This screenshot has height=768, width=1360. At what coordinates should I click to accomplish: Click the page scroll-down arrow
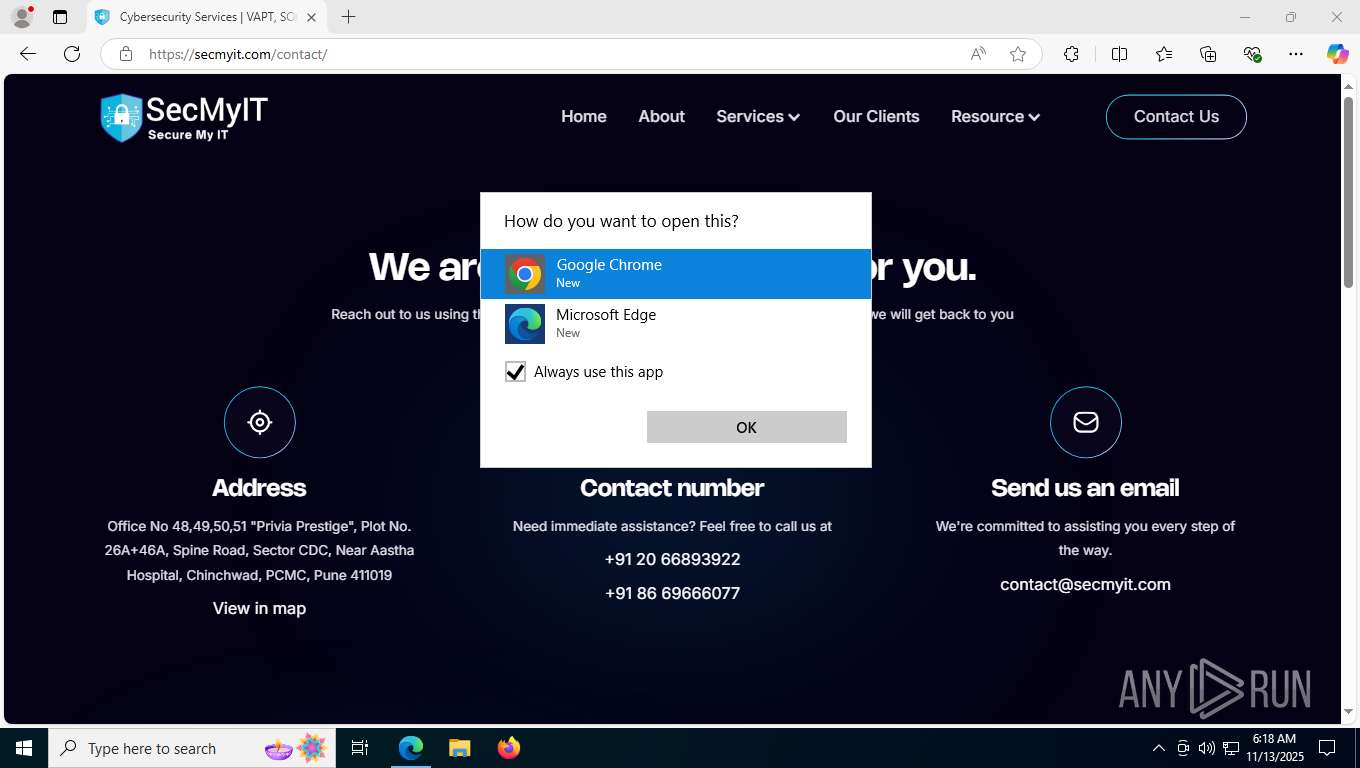click(x=1348, y=712)
